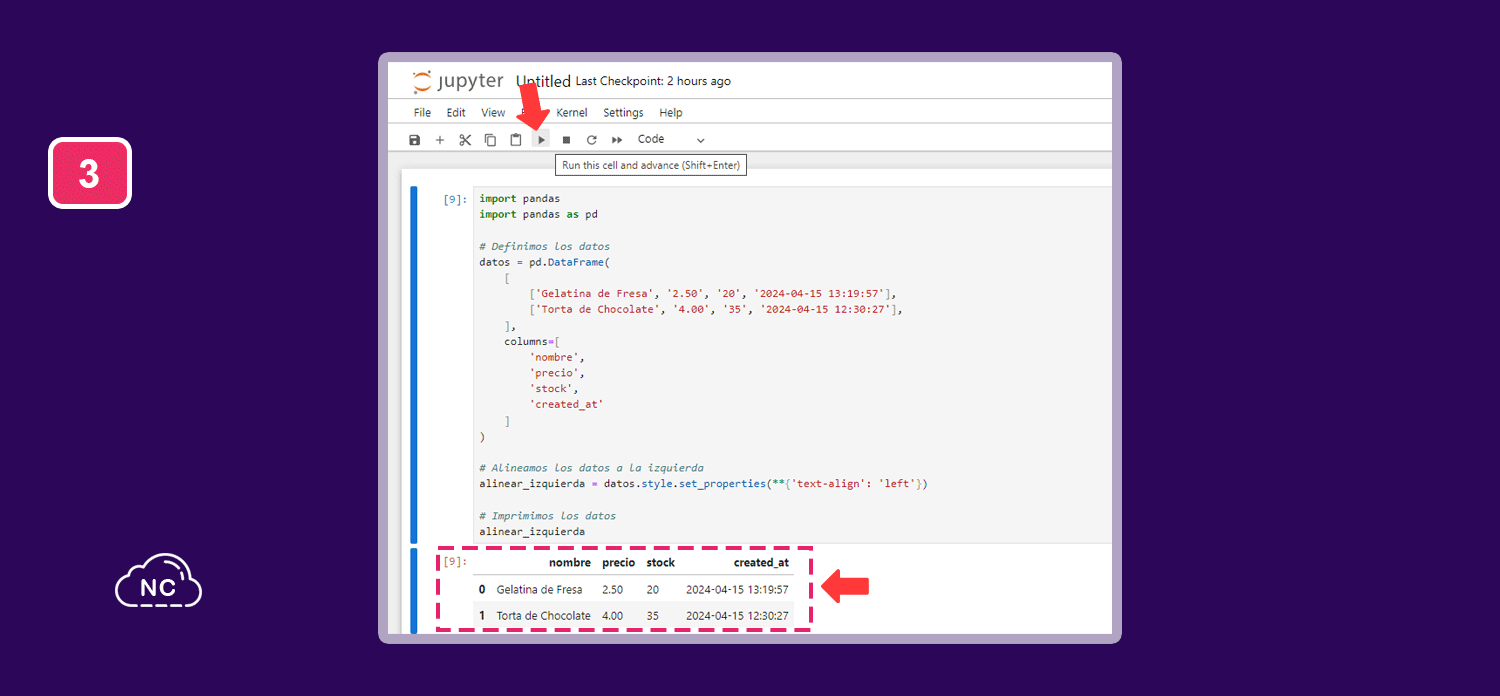Click the output prompt [9]: beside the table
The width and height of the screenshot is (1500, 696).
455,562
